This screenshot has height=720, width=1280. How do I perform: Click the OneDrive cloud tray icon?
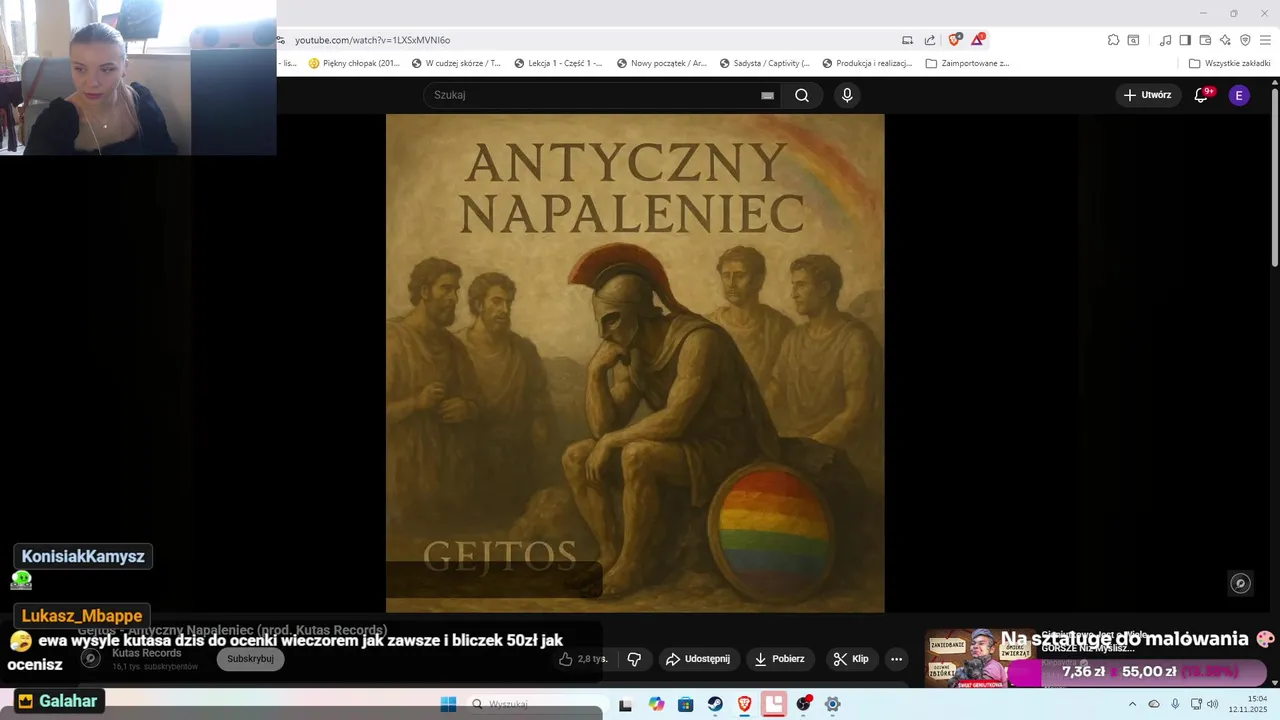(1154, 704)
